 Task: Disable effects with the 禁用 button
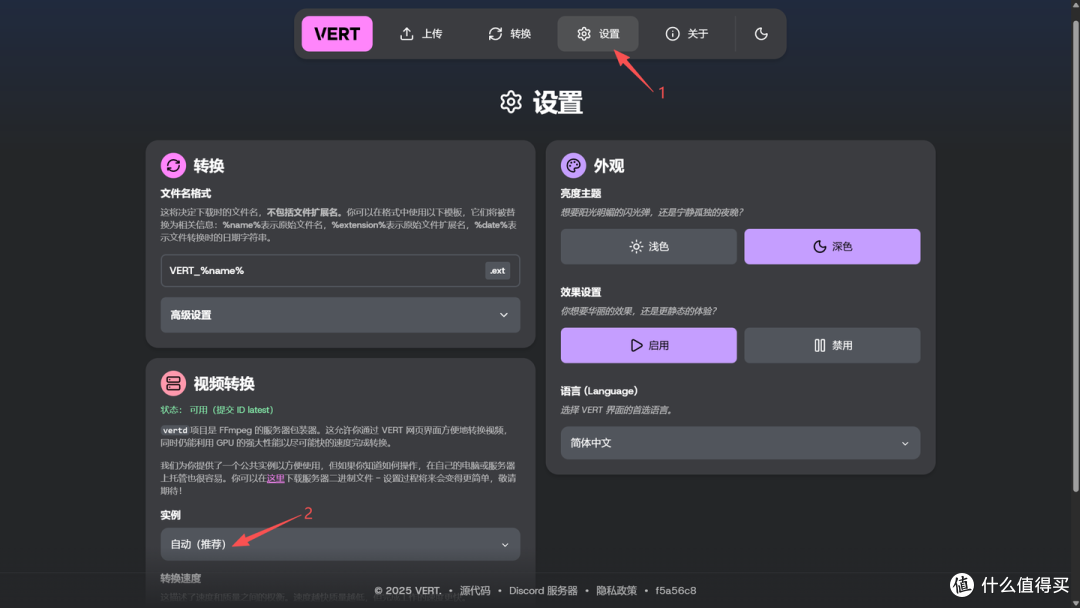pos(832,345)
